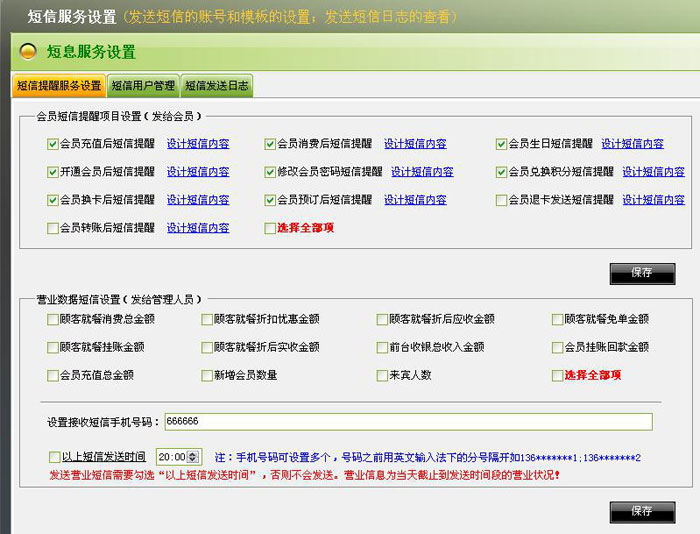700x534 pixels.
Task: Tick the 顾客就餐消费总金额 checkbox
Action: (53, 320)
